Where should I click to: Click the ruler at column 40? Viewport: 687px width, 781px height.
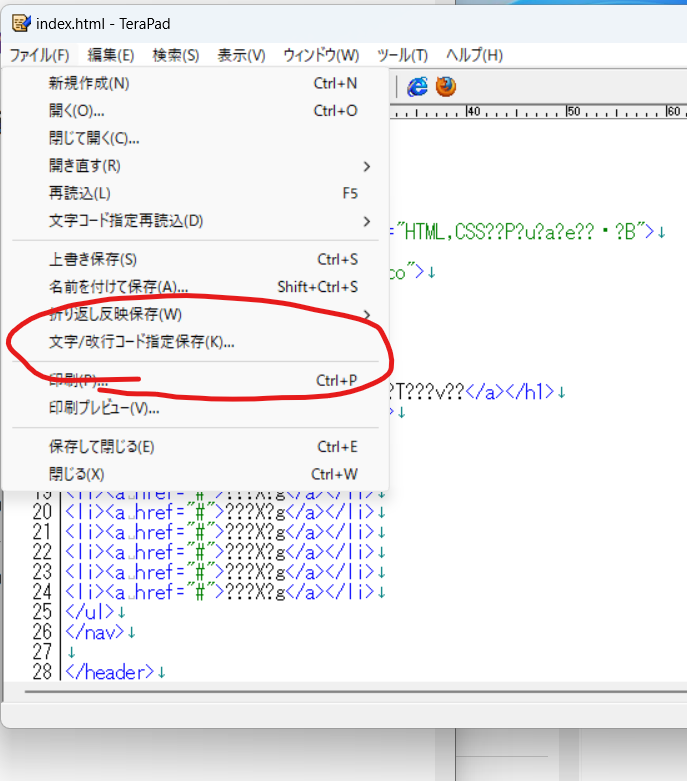pyautogui.click(x=473, y=112)
